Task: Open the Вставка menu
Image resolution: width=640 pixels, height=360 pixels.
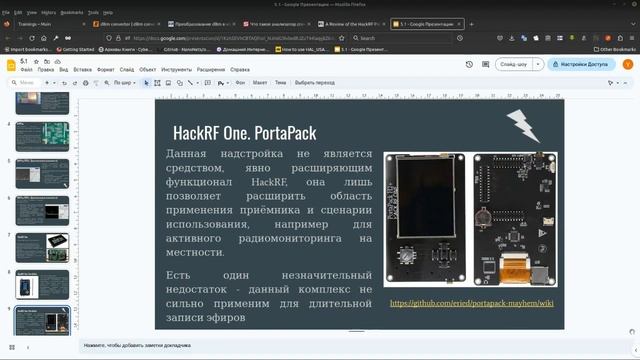Action: (x=82, y=70)
